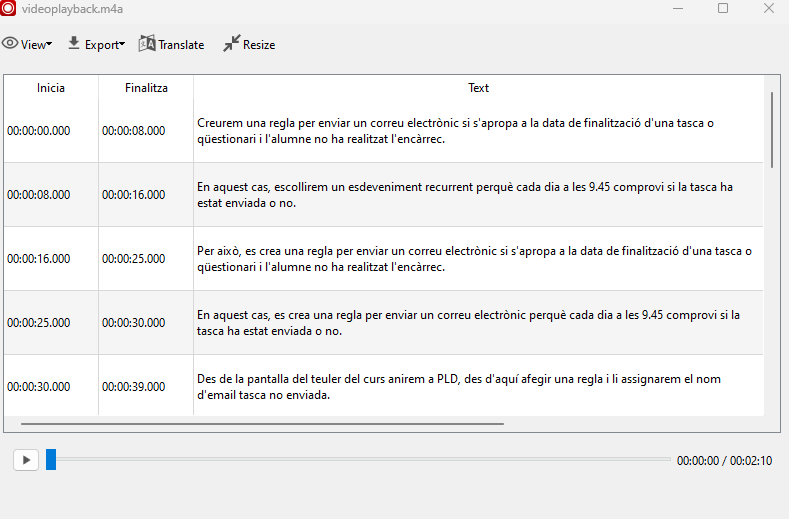Click the Resize button label
Image resolution: width=789 pixels, height=519 pixels.
(259, 45)
